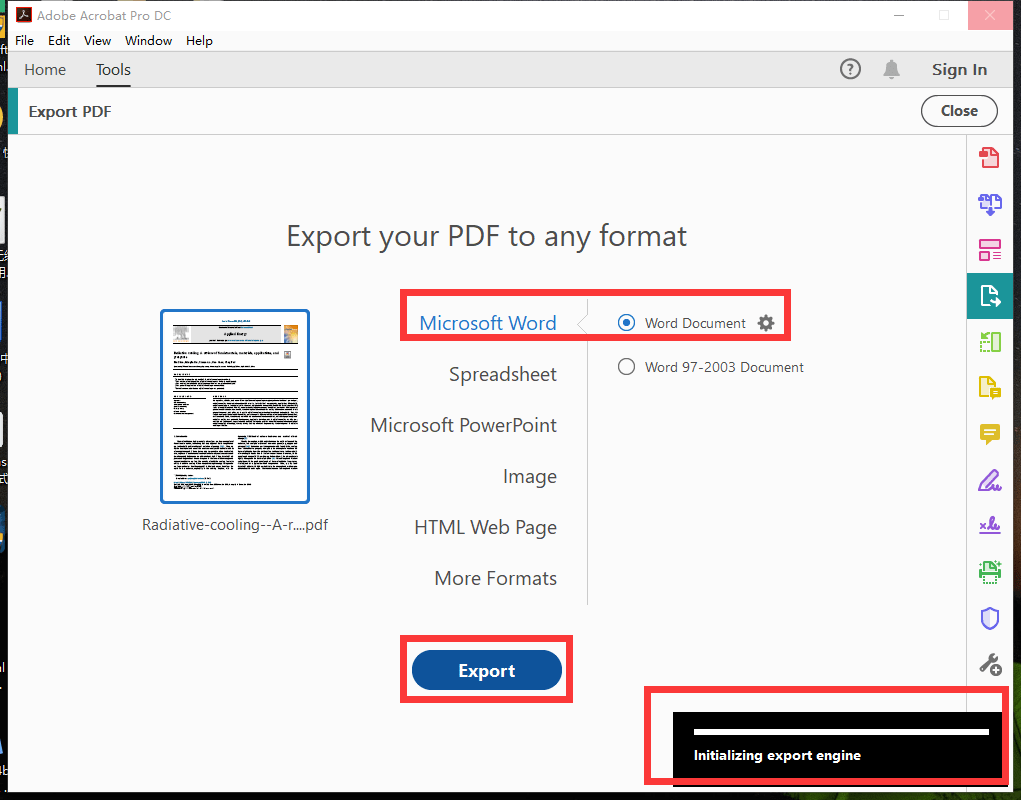Open the notifications bell
1021x800 pixels.
click(x=891, y=69)
